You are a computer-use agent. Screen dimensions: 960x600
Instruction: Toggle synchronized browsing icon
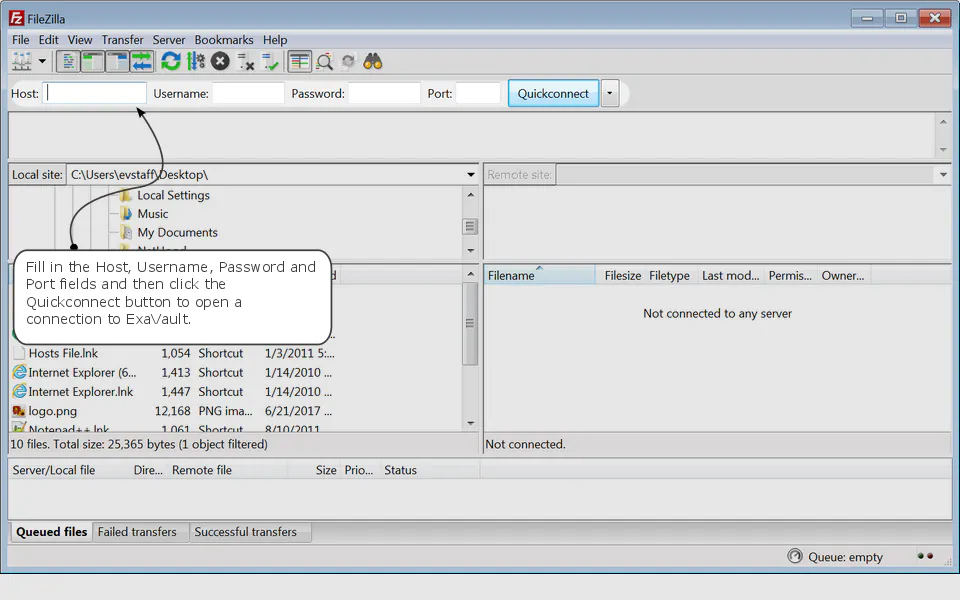coord(348,61)
